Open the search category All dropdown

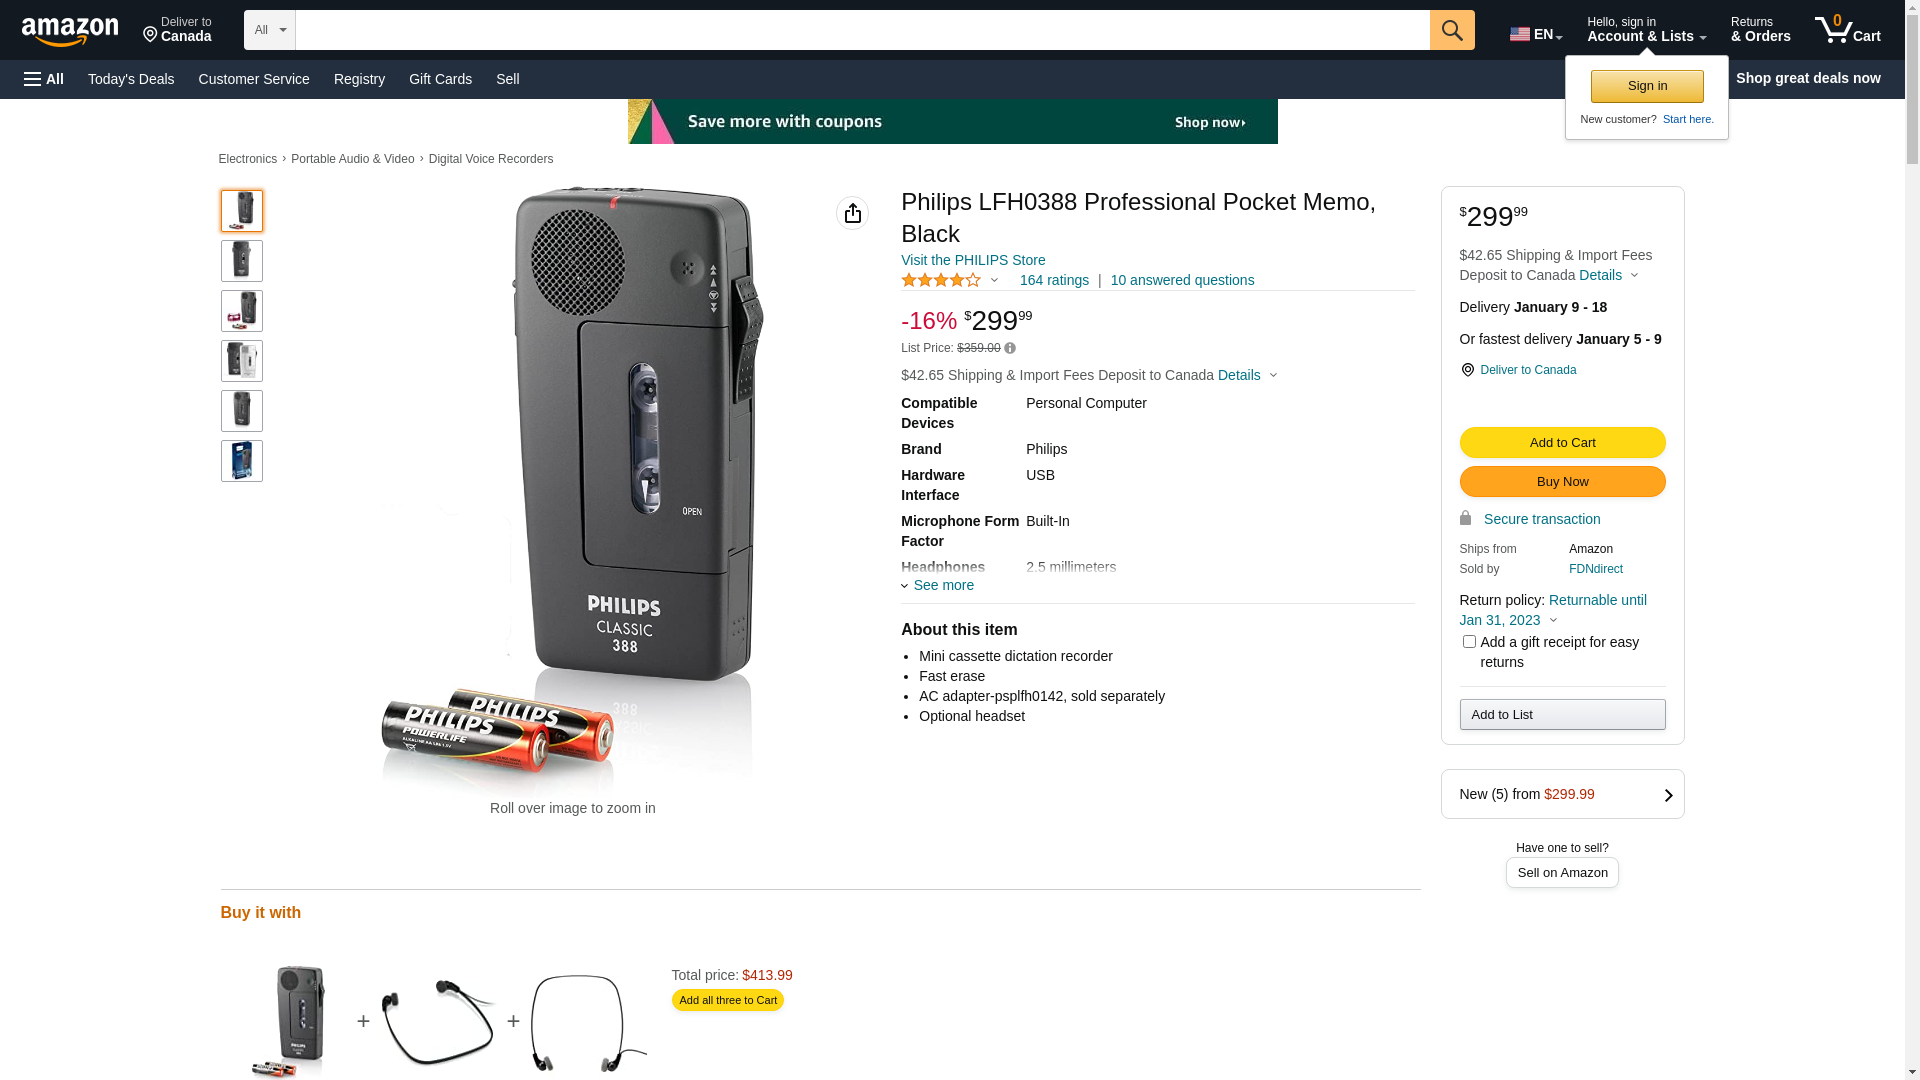[x=269, y=30]
